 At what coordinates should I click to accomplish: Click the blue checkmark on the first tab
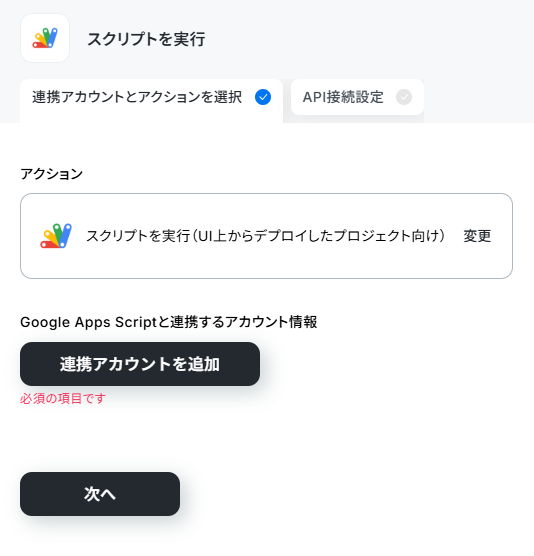coord(263,97)
